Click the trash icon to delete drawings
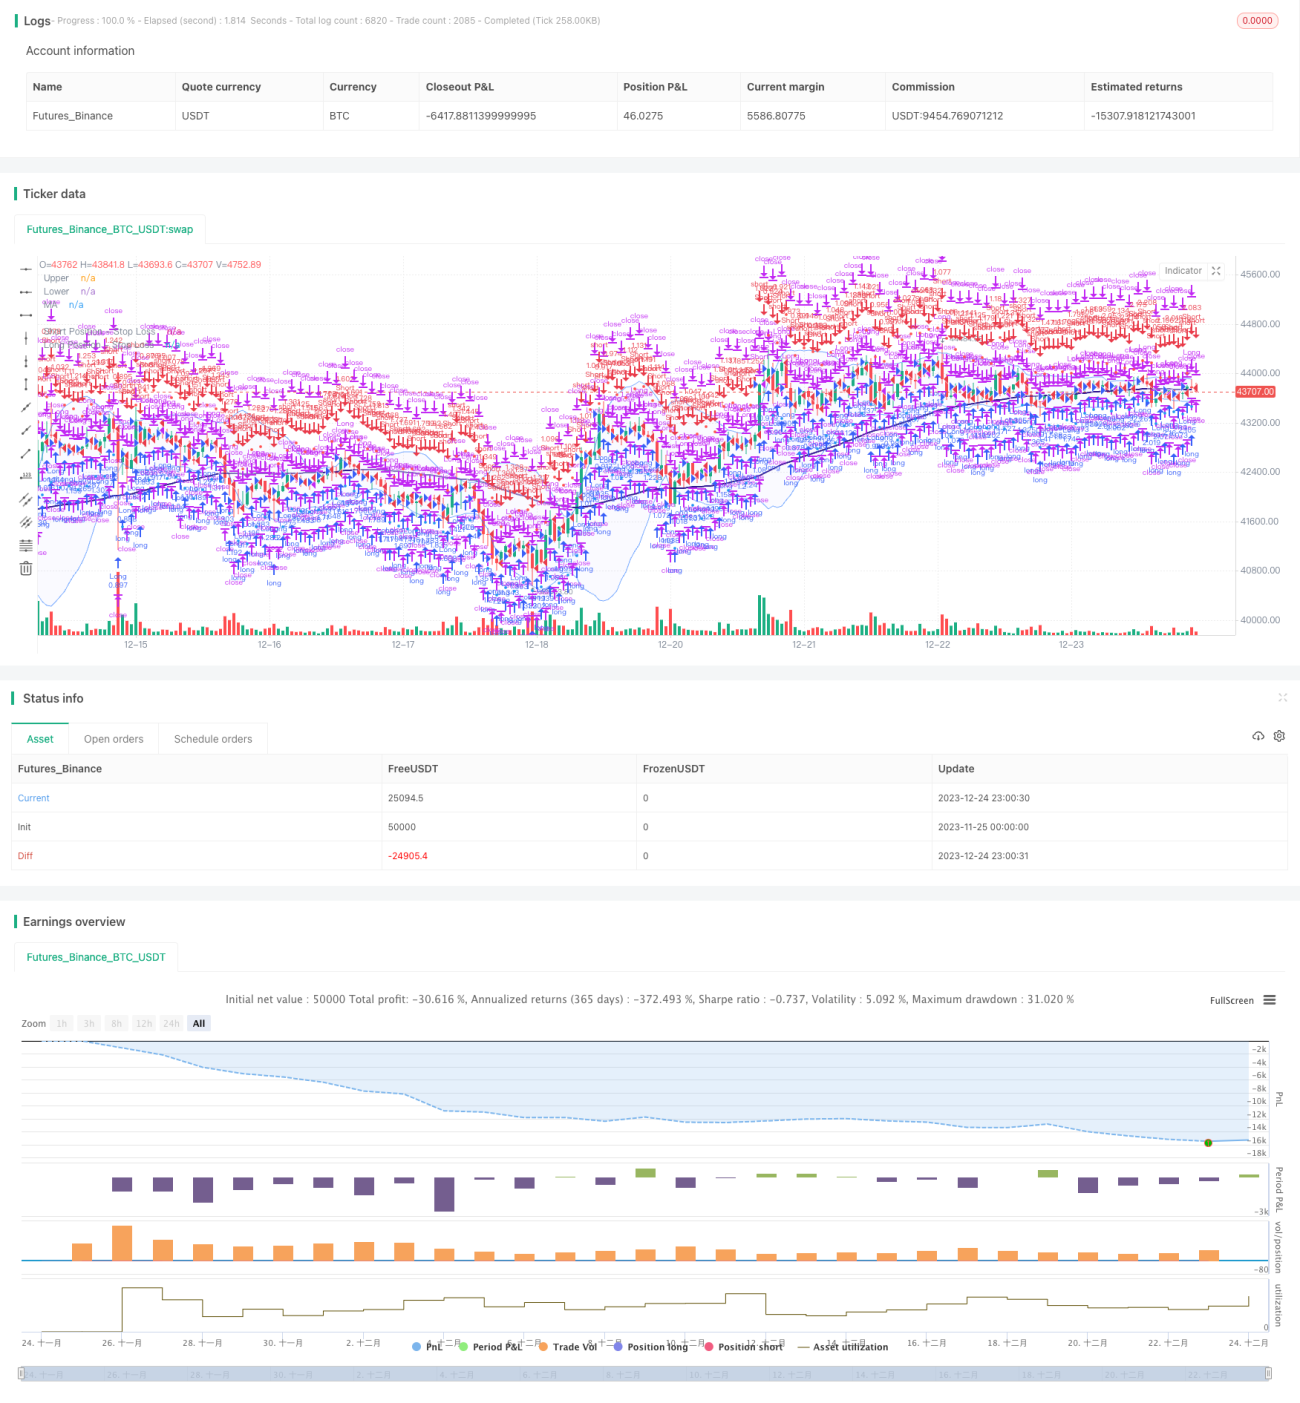 [26, 568]
